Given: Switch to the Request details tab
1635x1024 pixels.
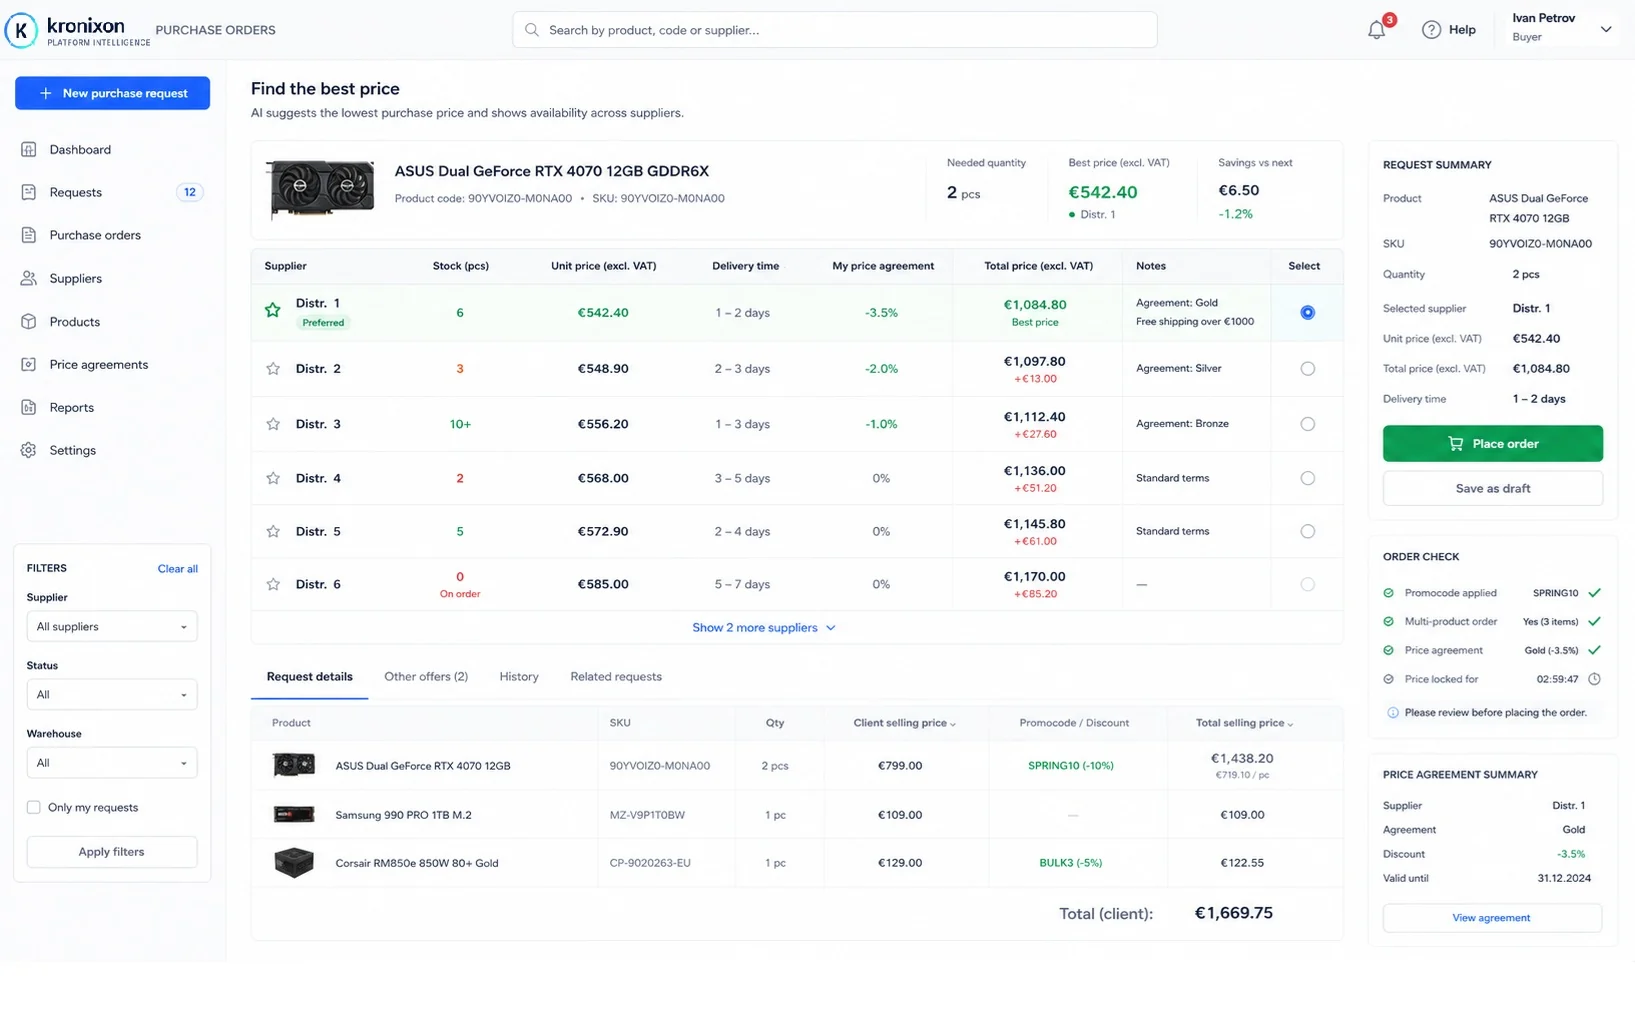Looking at the screenshot, I should [310, 677].
